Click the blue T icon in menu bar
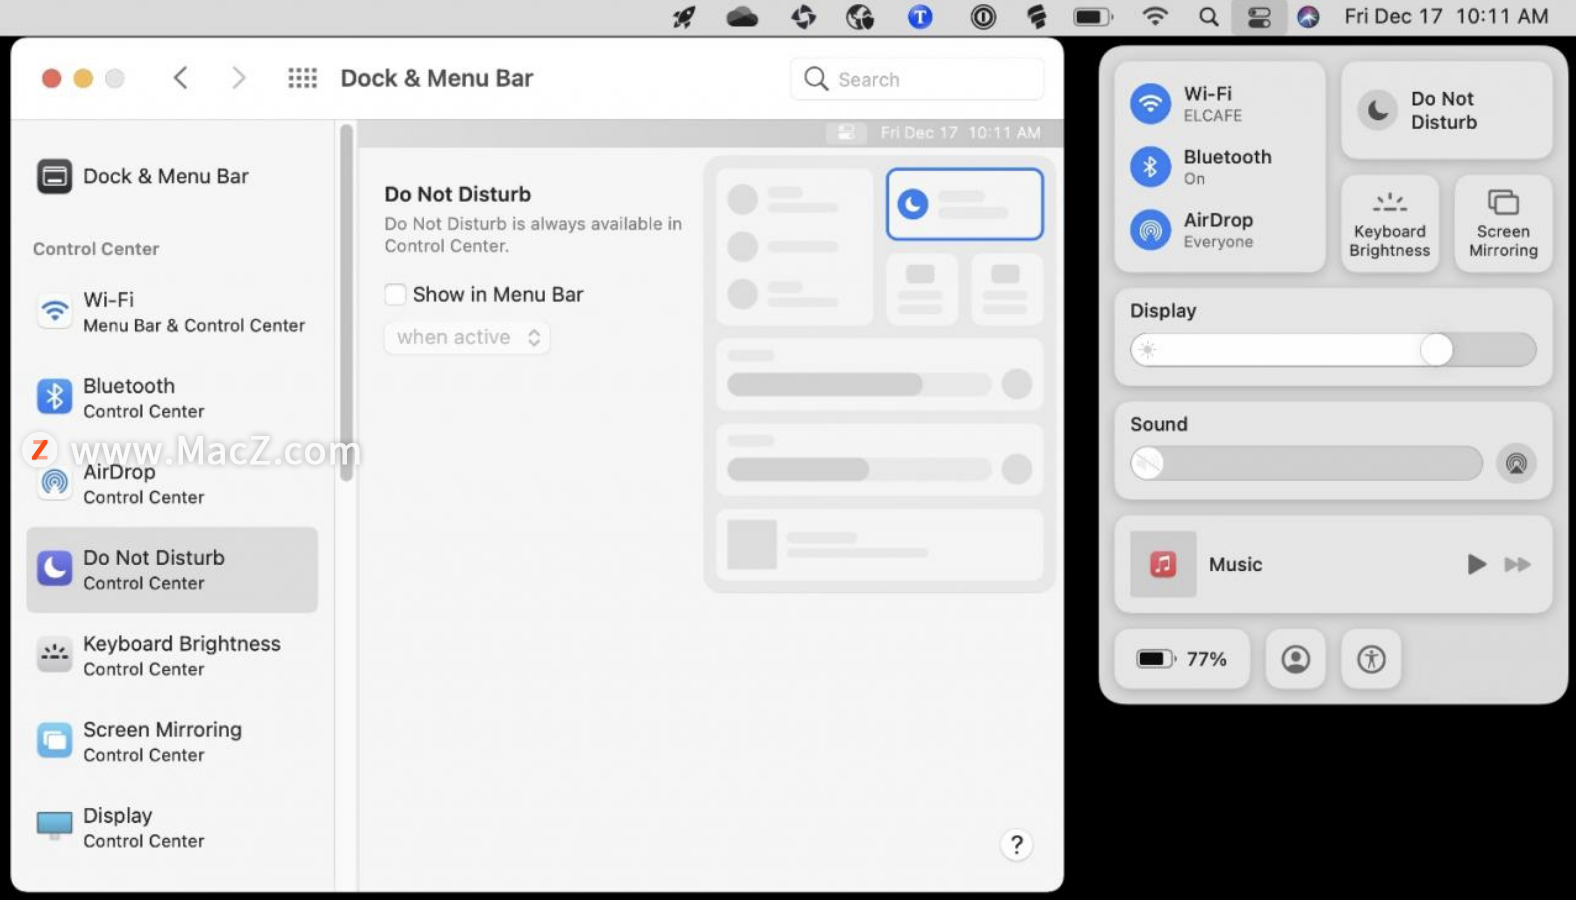 click(920, 17)
